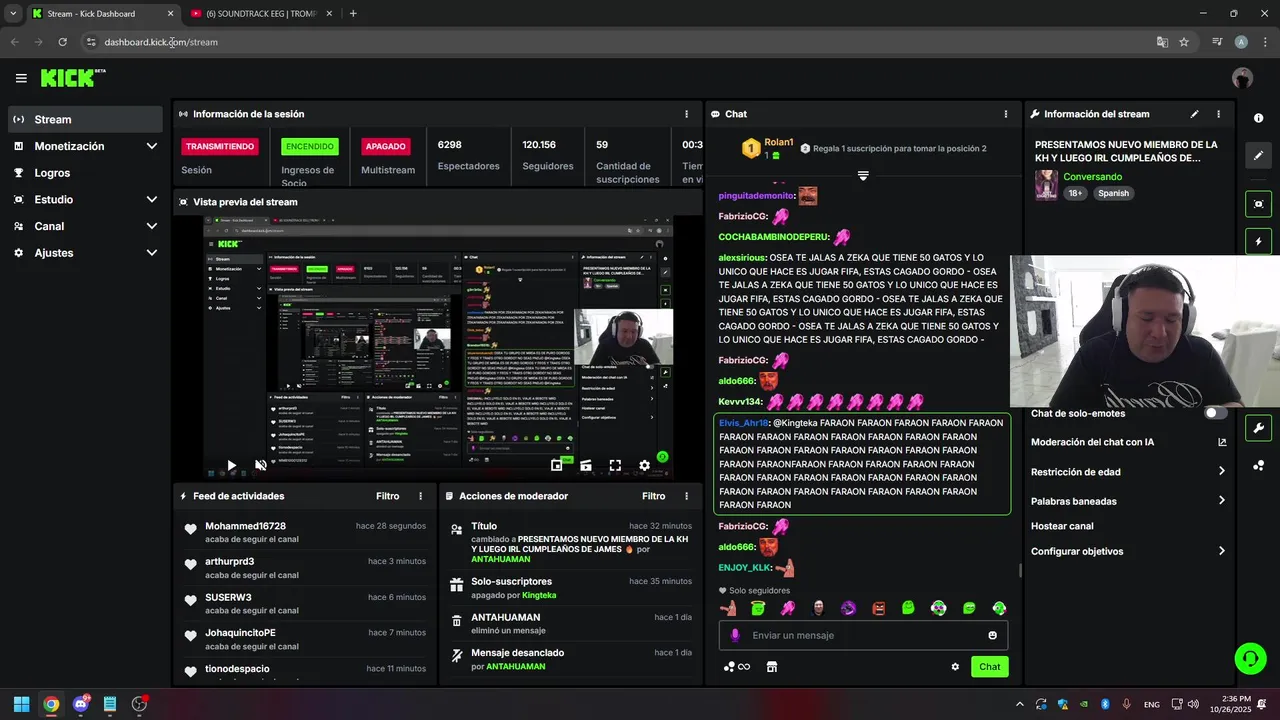Click the pencil edit icon in right rail

[x=1258, y=156]
